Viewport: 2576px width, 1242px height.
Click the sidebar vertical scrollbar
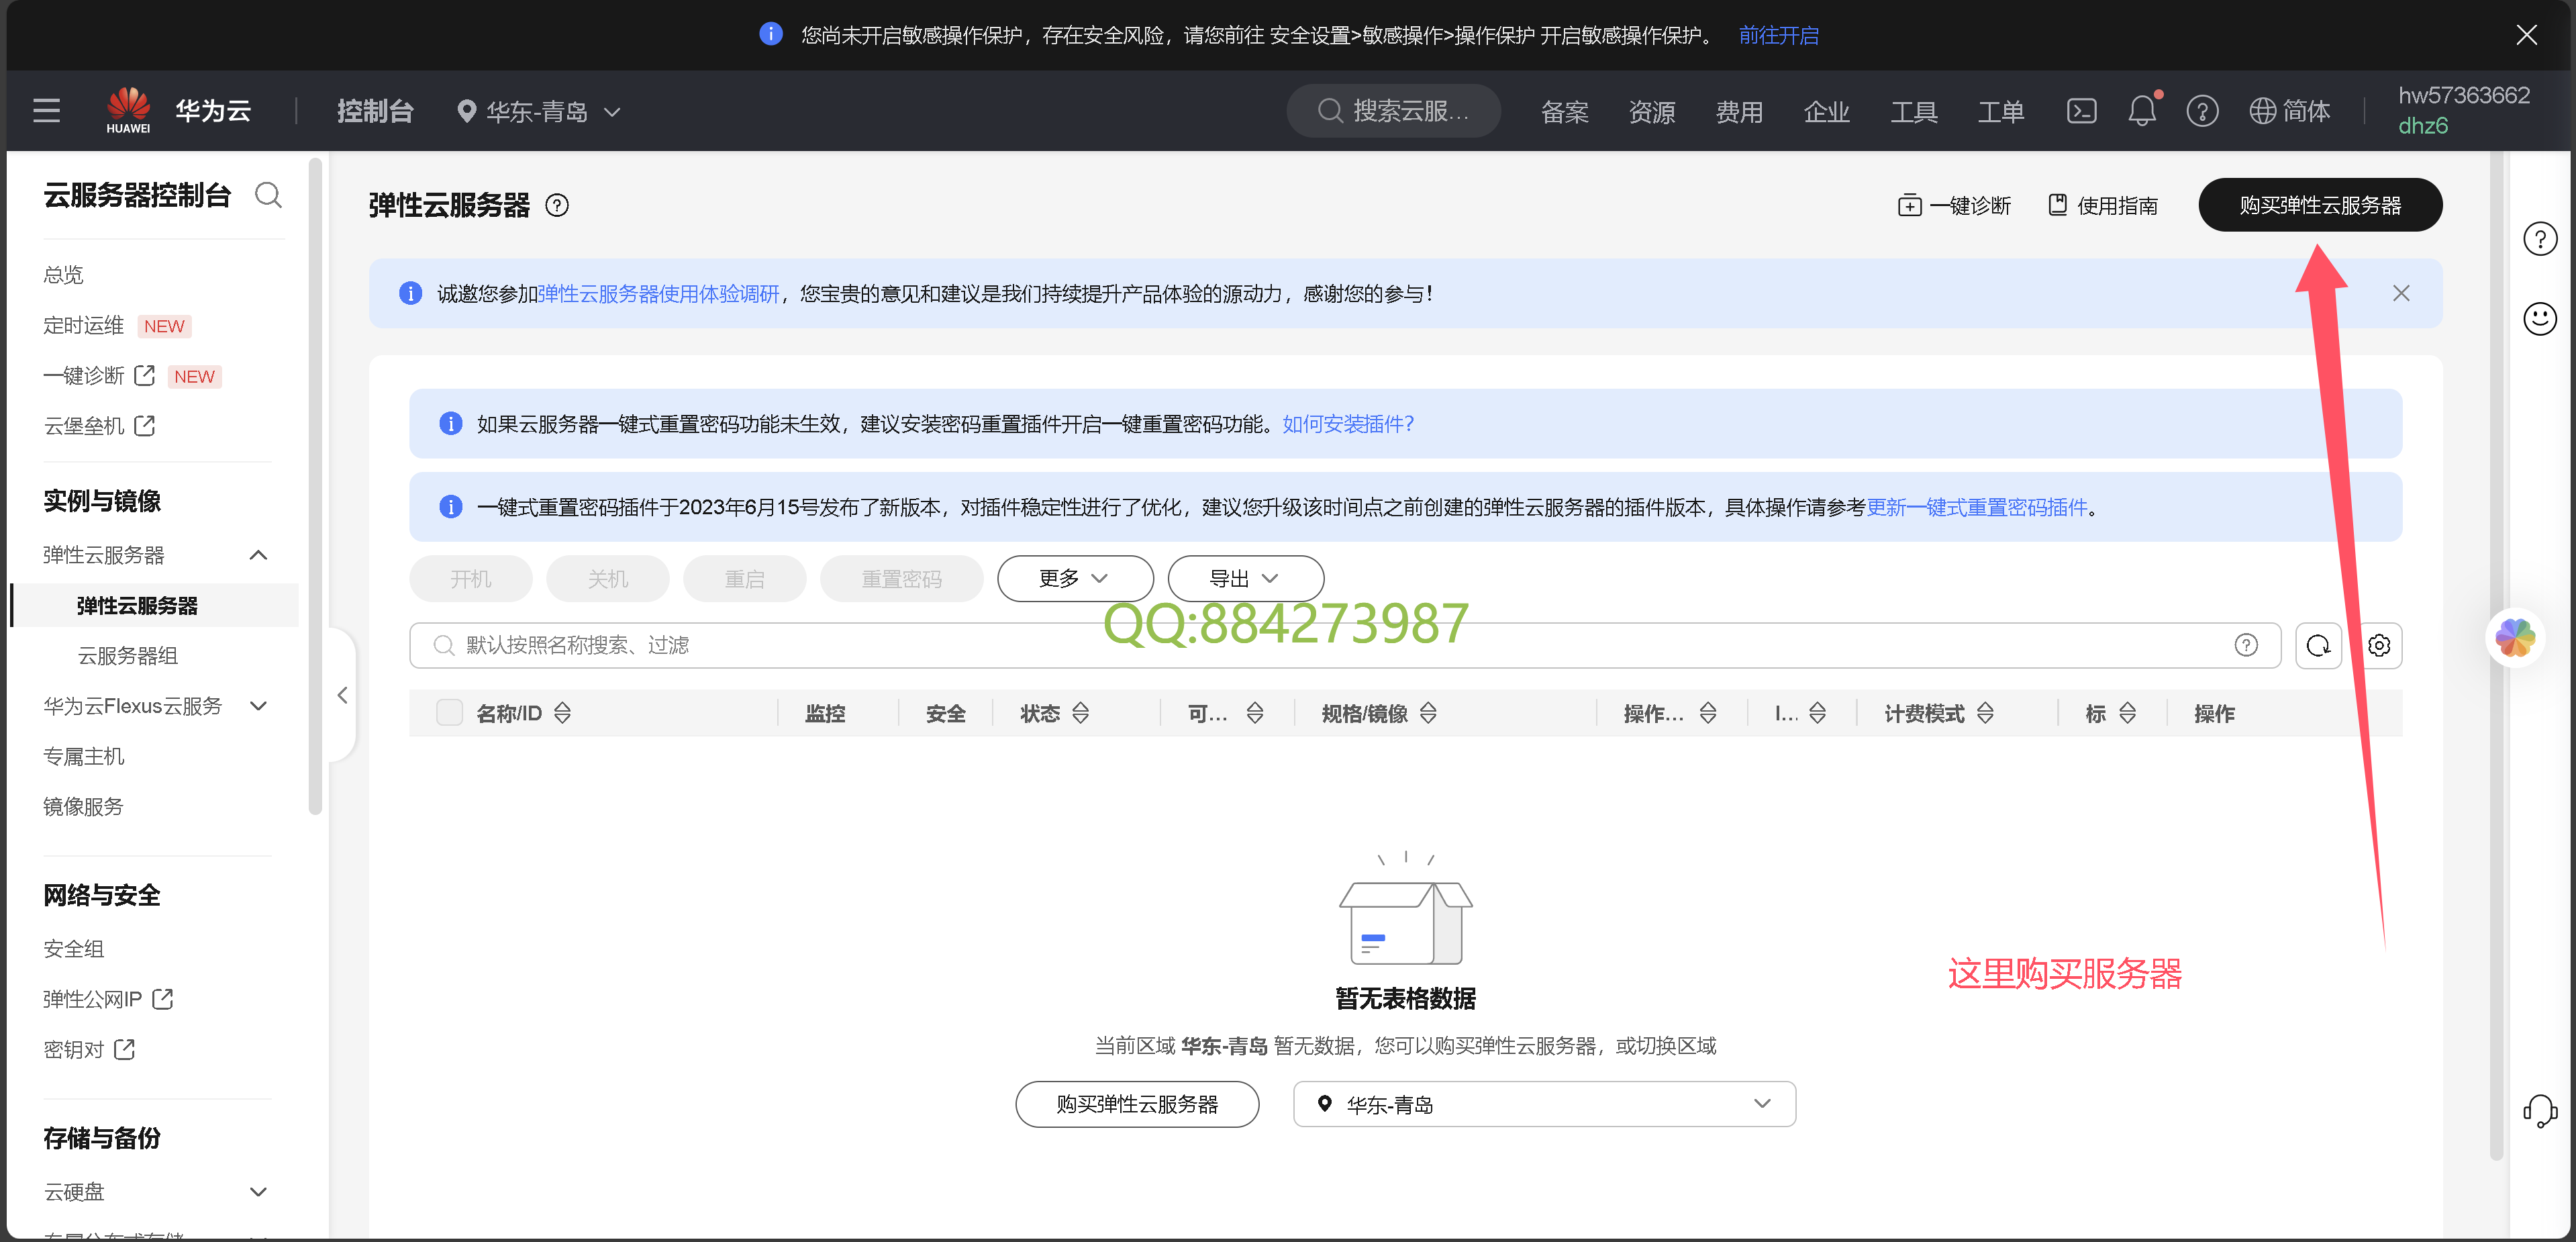pos(316,485)
